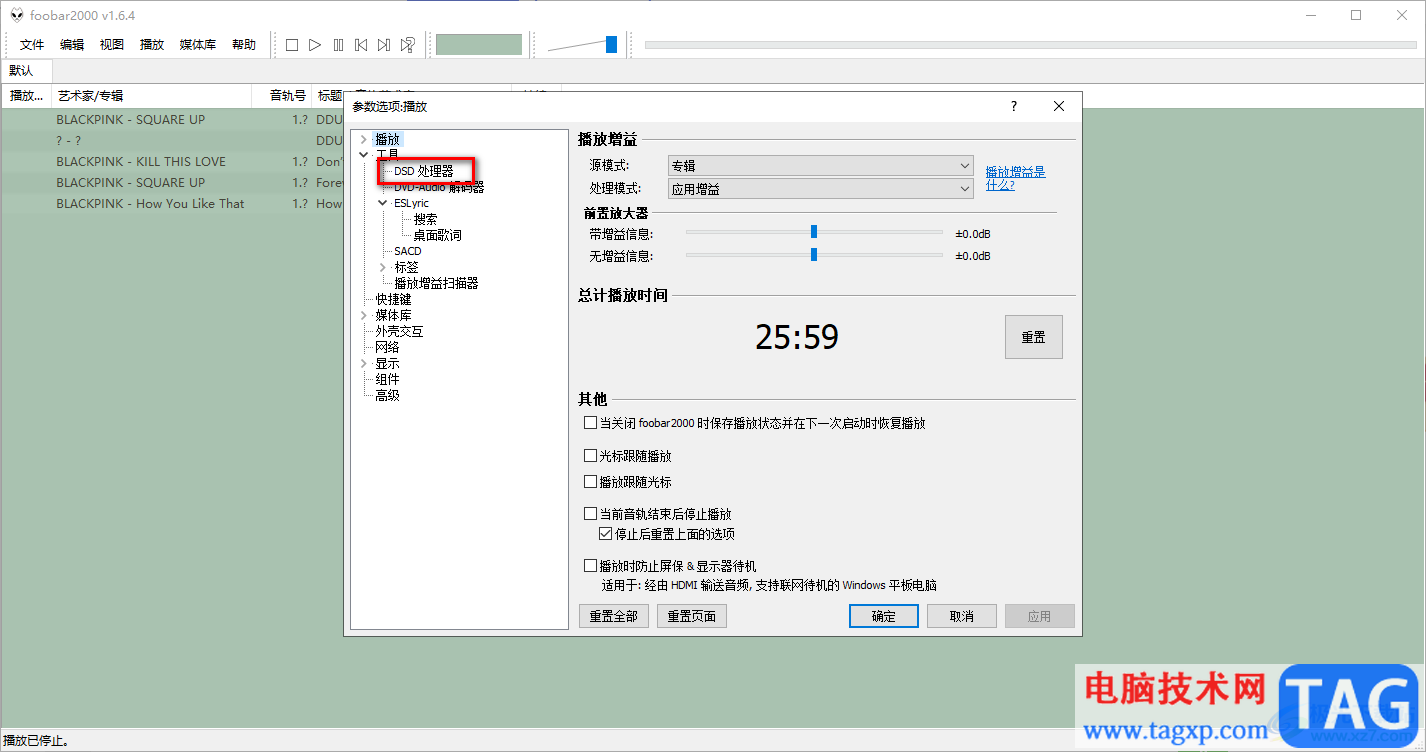Screen dimensions: 1426x752
Task: Expand the 标签 tree node arrow
Action: 383,267
